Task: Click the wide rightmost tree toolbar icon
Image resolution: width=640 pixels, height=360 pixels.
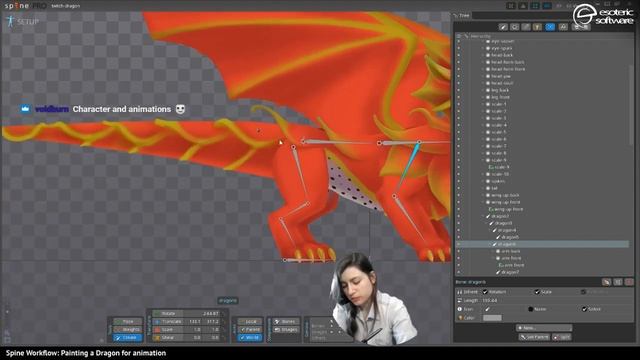Action: tap(581, 27)
